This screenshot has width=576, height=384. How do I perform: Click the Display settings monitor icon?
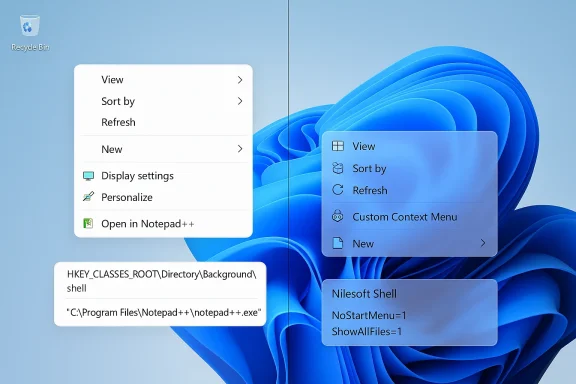pyautogui.click(x=89, y=176)
